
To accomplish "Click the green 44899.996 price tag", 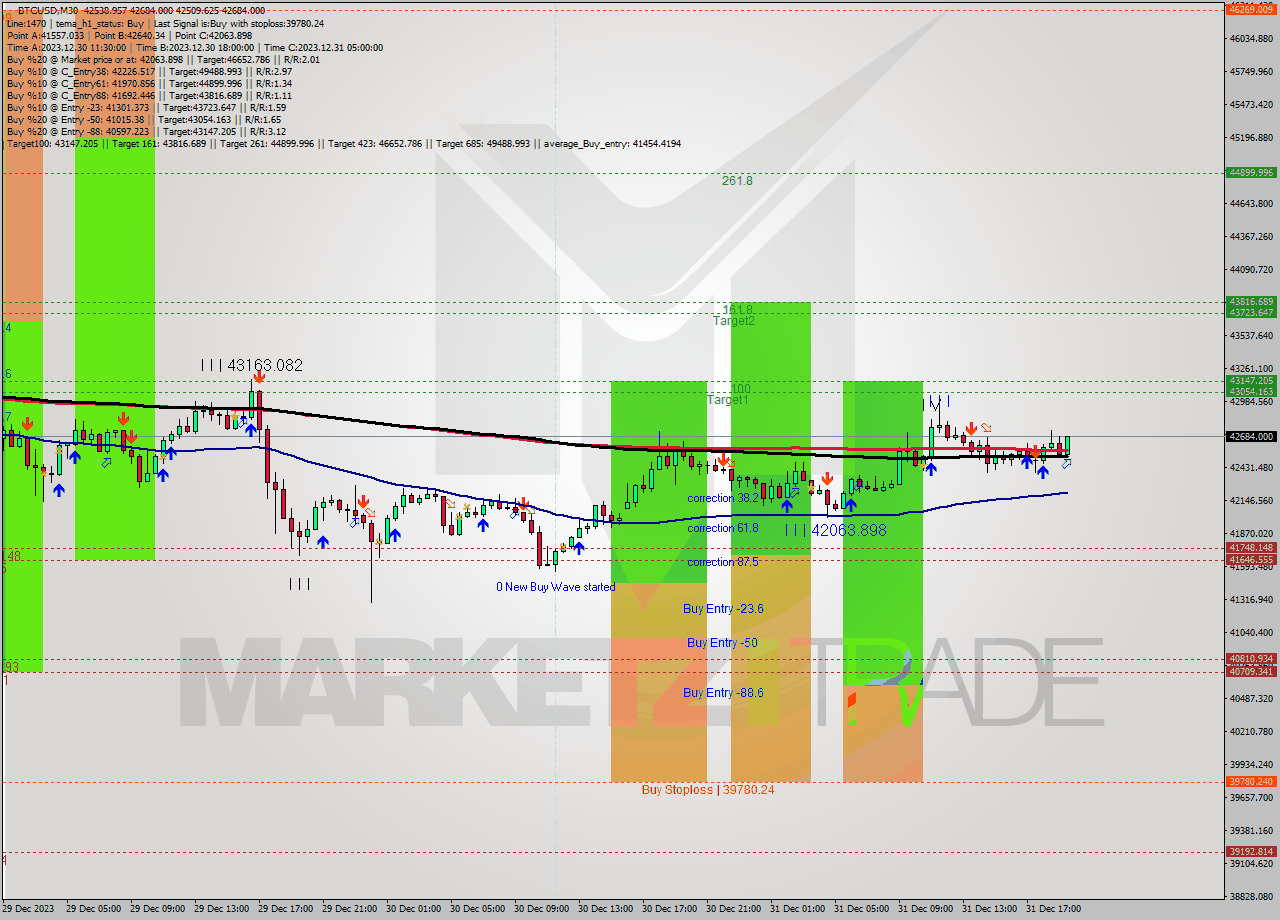I will (1251, 172).
